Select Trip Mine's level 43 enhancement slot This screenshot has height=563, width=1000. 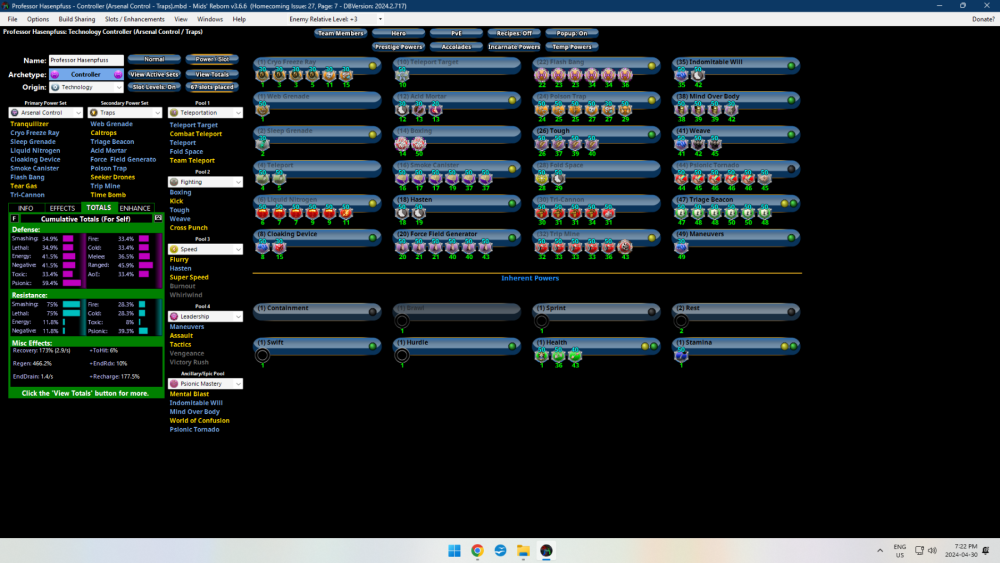click(625, 247)
